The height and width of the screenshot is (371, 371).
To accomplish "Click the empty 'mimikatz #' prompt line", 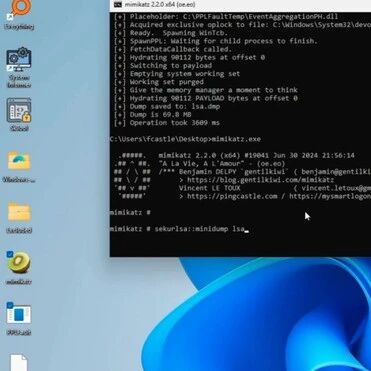I will tap(130, 212).
